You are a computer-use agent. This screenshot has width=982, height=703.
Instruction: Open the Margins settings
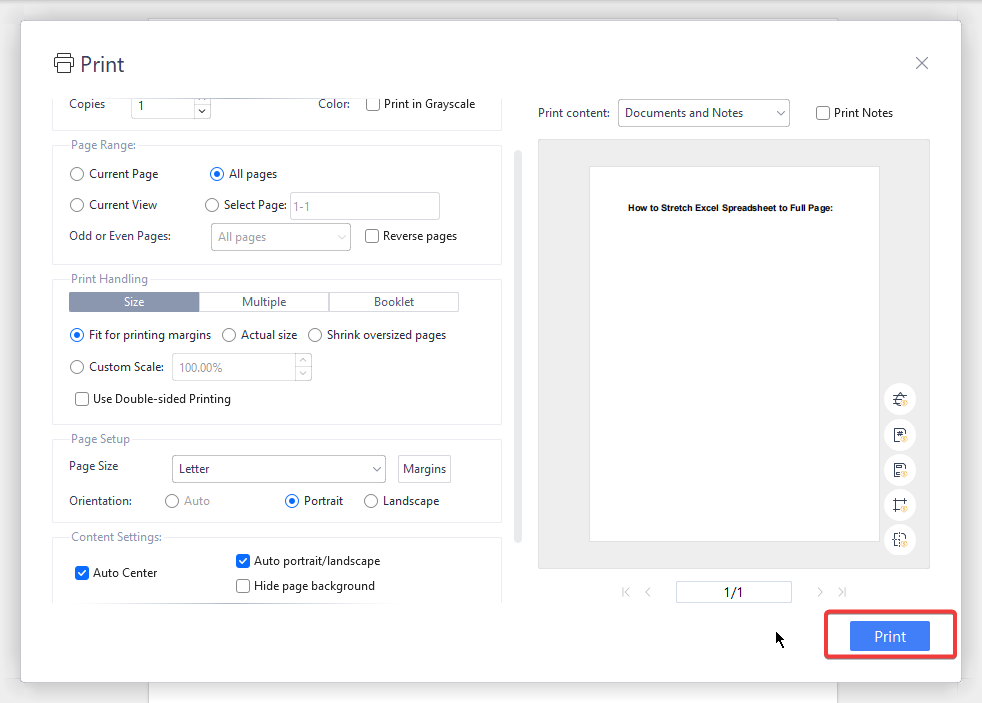(423, 468)
